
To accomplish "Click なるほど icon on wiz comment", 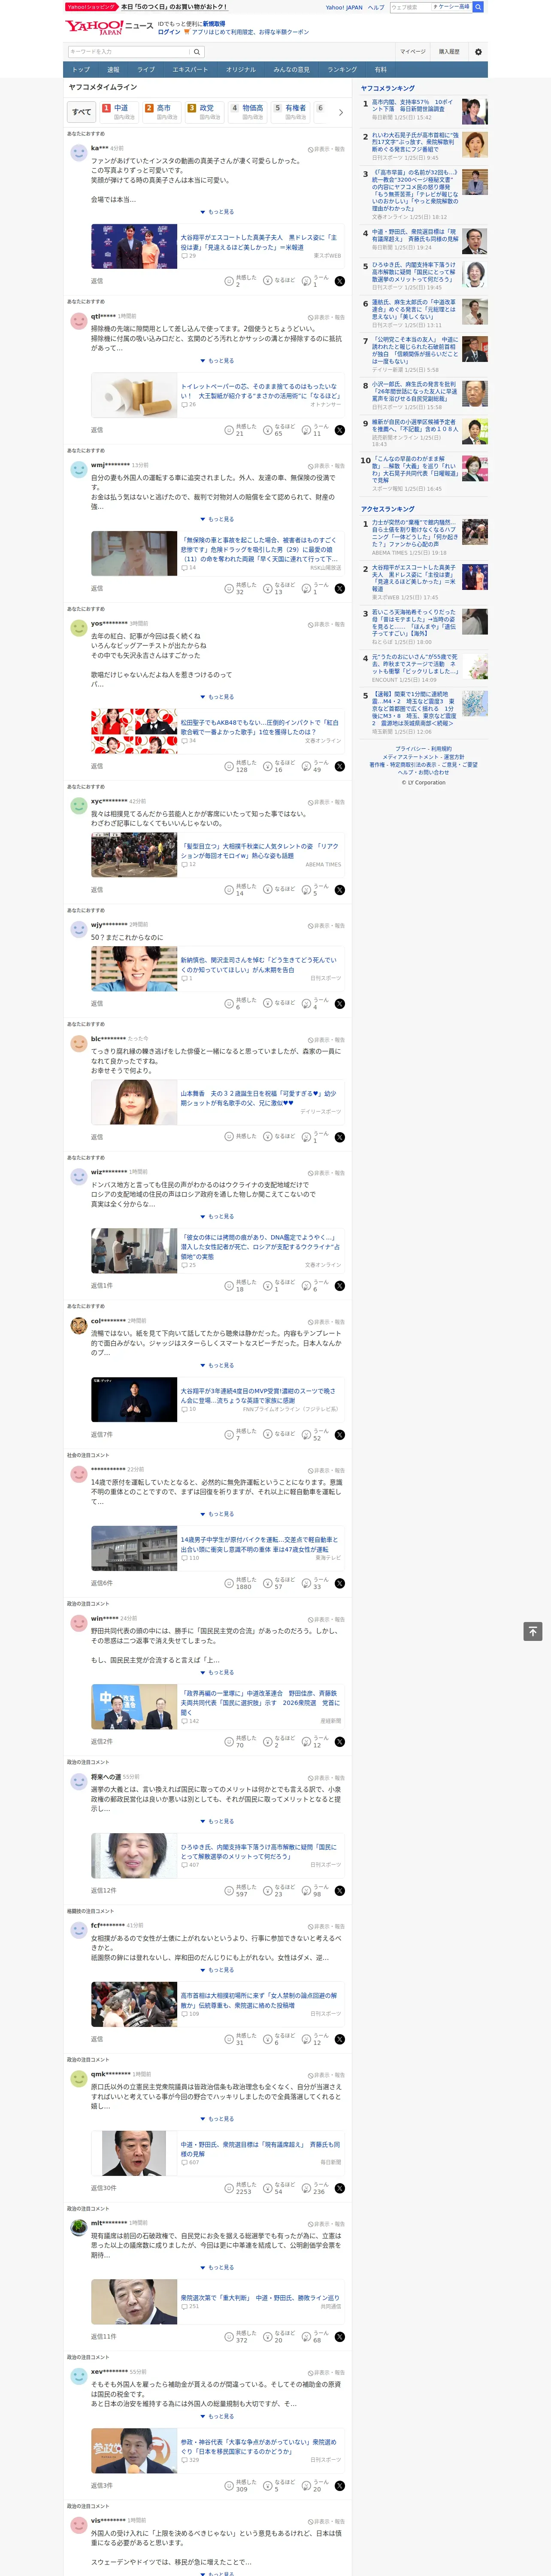I will 268,1285.
